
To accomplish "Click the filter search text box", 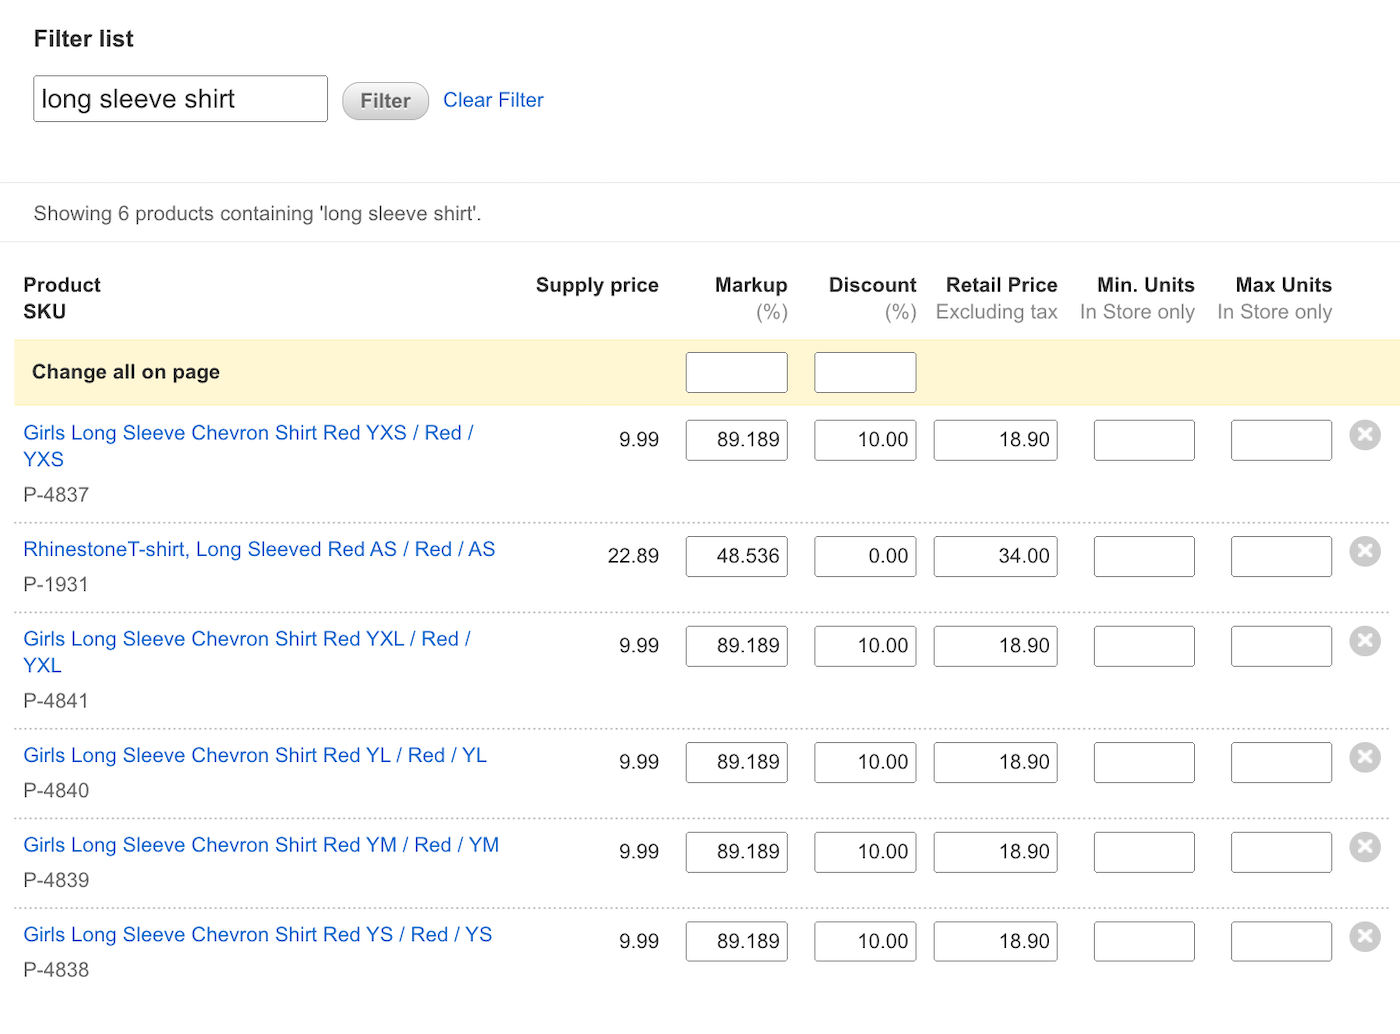I will click(180, 98).
